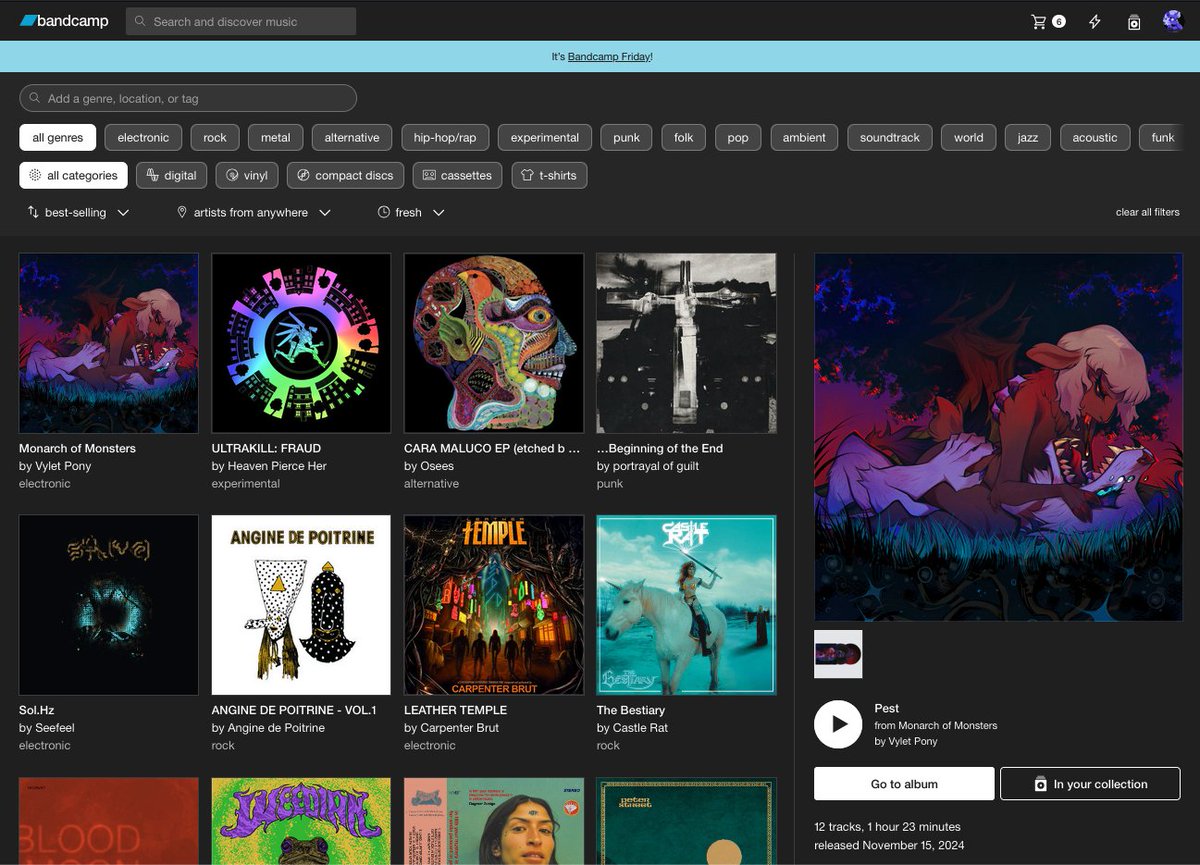Image resolution: width=1200 pixels, height=865 pixels.
Task: Click artist name Castle Rat
Action: click(640, 728)
